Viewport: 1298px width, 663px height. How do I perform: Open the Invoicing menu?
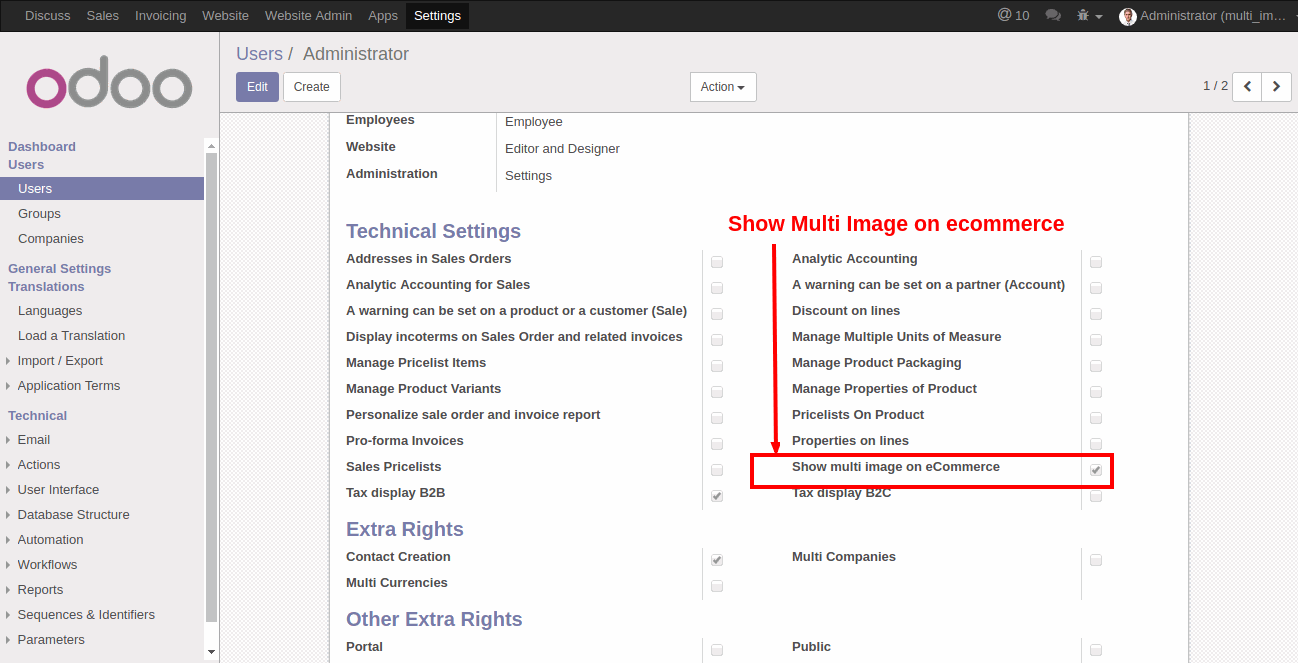[x=160, y=16]
